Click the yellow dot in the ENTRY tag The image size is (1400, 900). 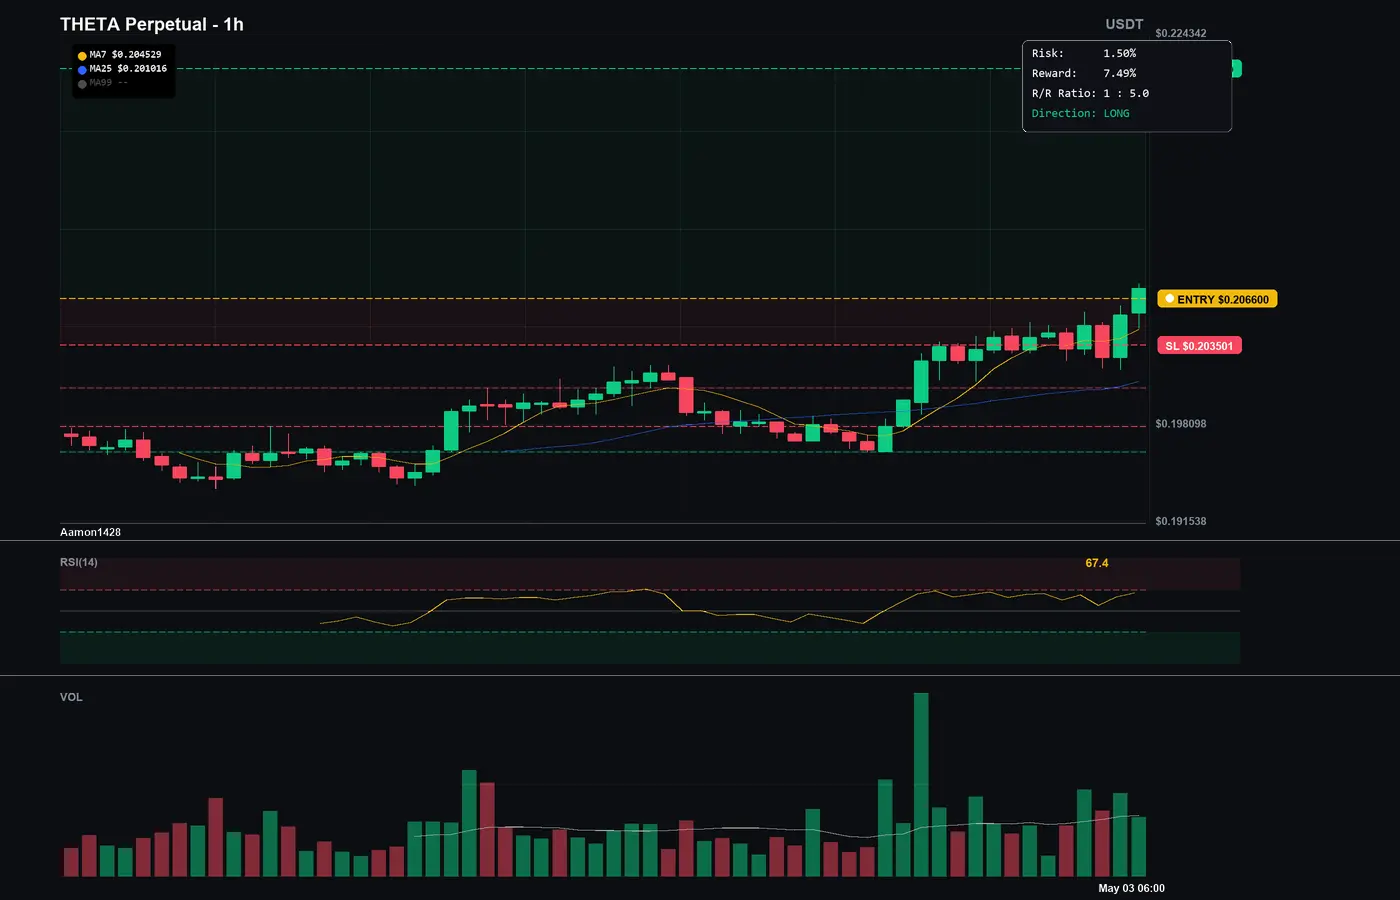[1169, 299]
